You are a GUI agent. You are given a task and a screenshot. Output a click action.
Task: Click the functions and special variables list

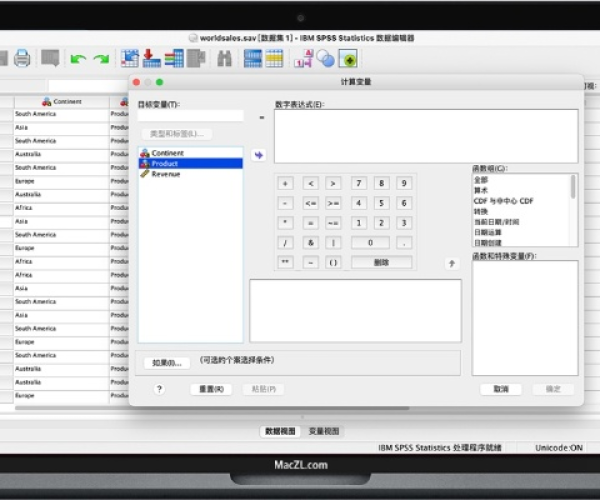[x=525, y=318]
